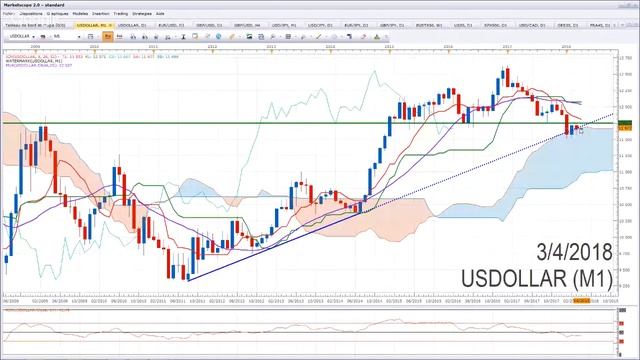Open the Modèles menu
This screenshot has height=360, width=640.
(80, 13)
